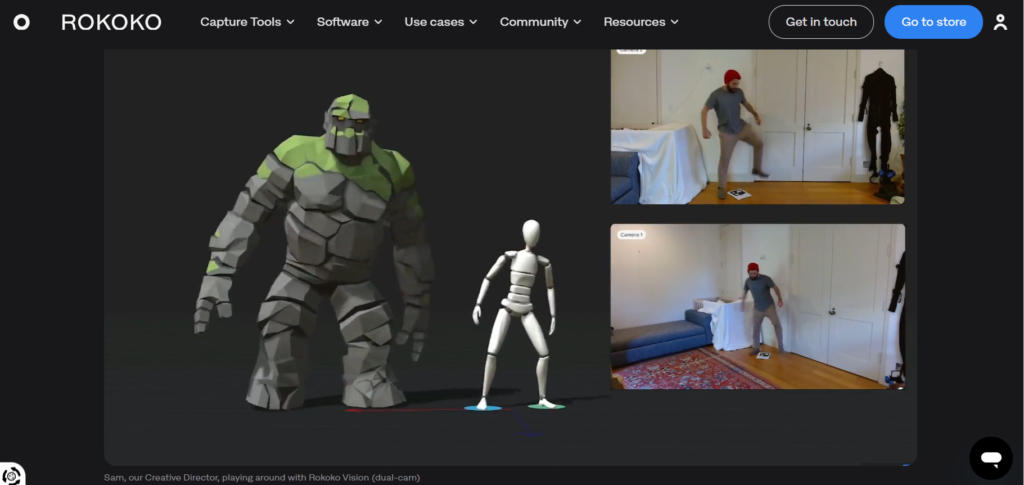1024x485 pixels.
Task: Click the Rokoko circle logo icon
Action: 21,22
